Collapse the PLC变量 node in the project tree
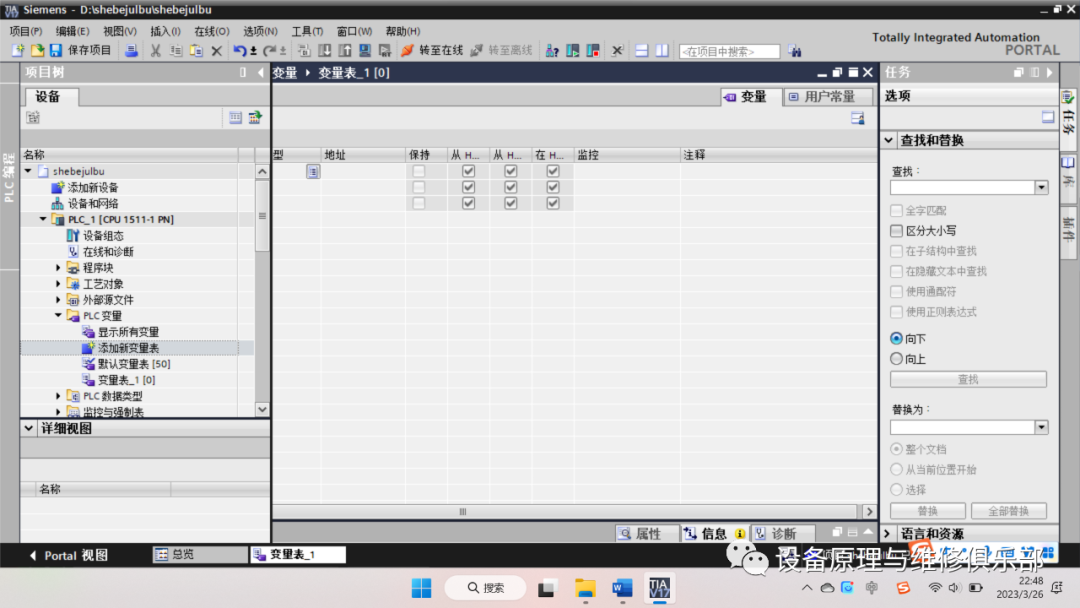Screen dimensions: 1080x608 [x=57, y=315]
